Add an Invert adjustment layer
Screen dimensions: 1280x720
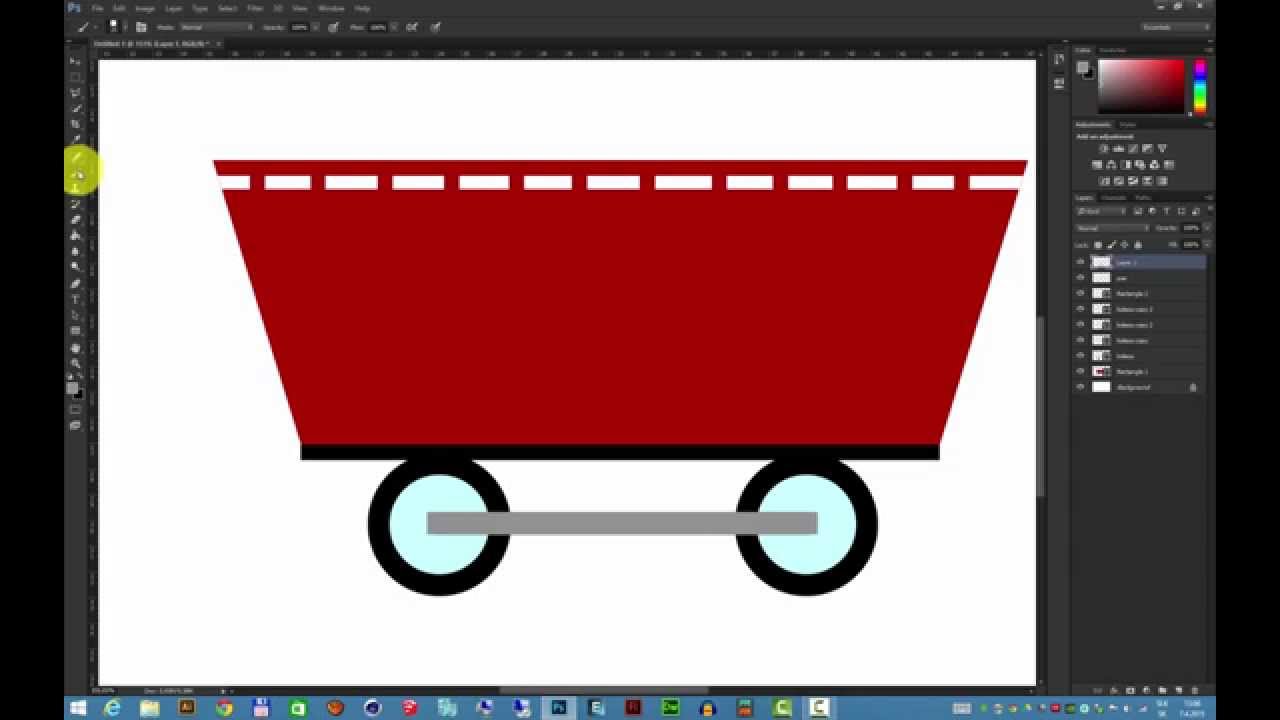click(1105, 181)
